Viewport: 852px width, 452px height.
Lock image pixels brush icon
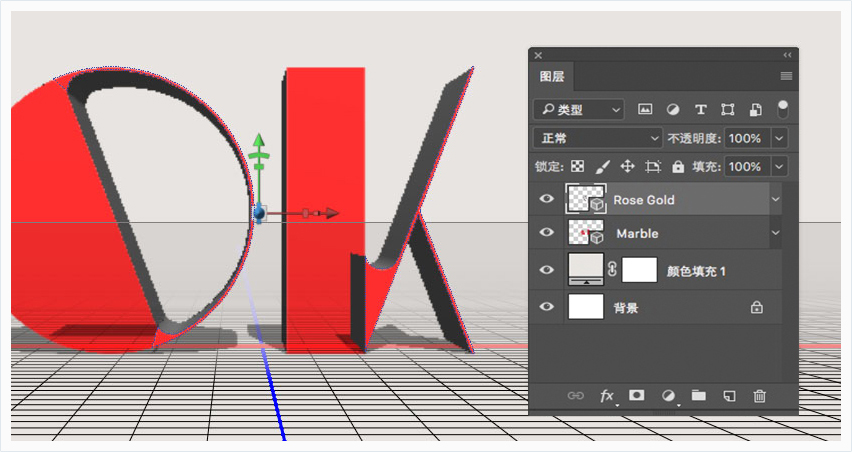click(x=603, y=166)
